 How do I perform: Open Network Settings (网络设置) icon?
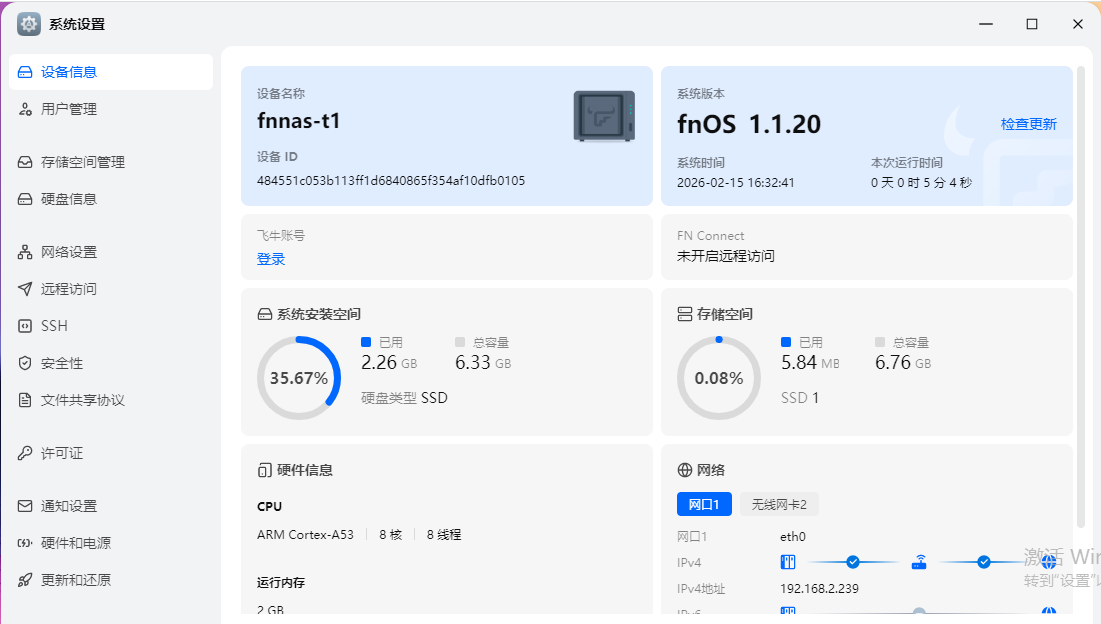pyautogui.click(x=25, y=252)
